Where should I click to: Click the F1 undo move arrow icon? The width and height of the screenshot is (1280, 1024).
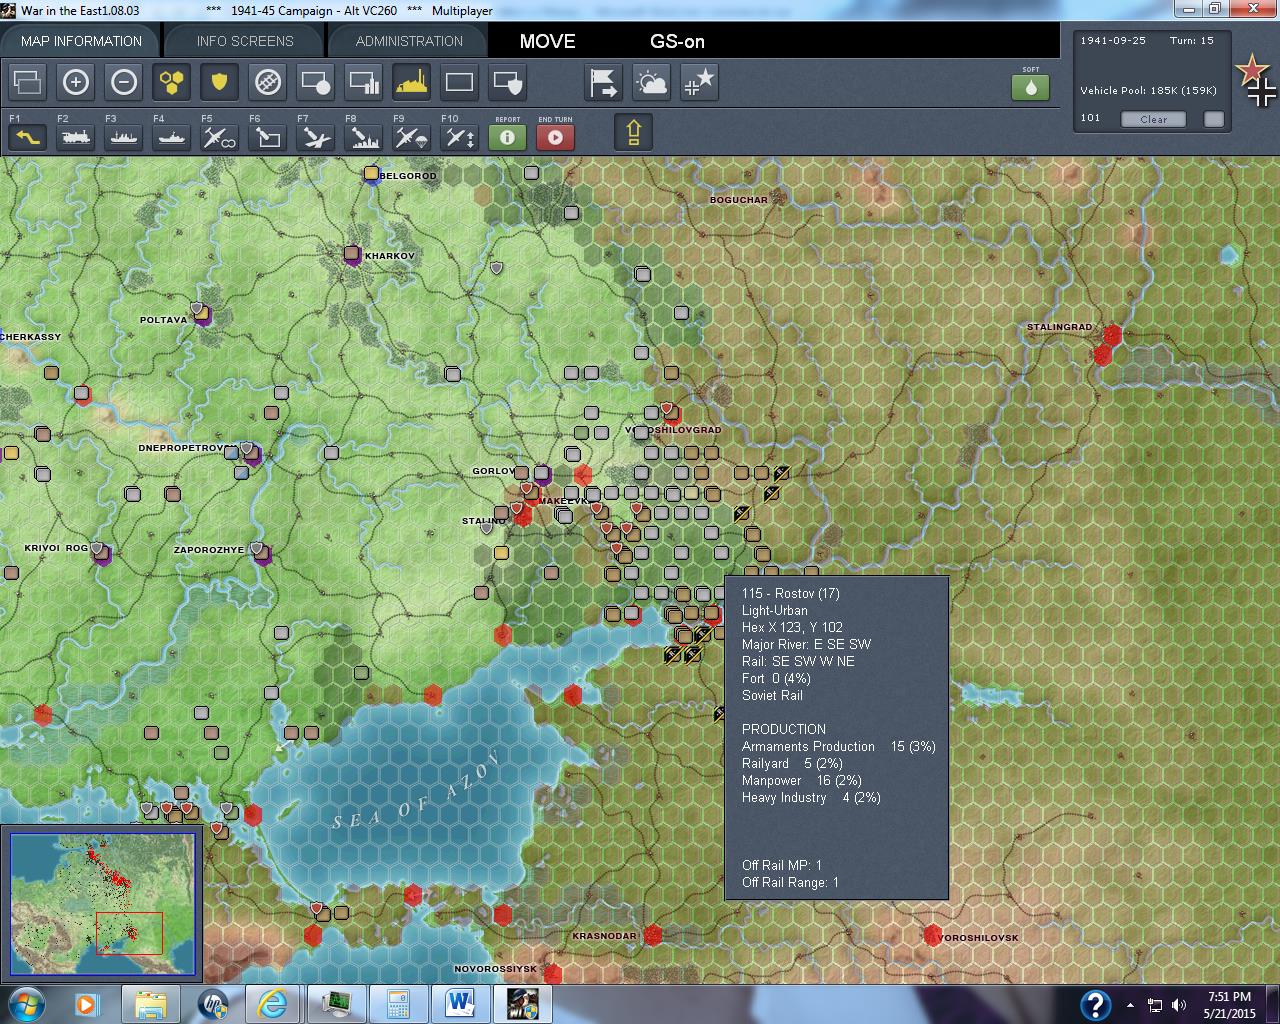pos(27,137)
